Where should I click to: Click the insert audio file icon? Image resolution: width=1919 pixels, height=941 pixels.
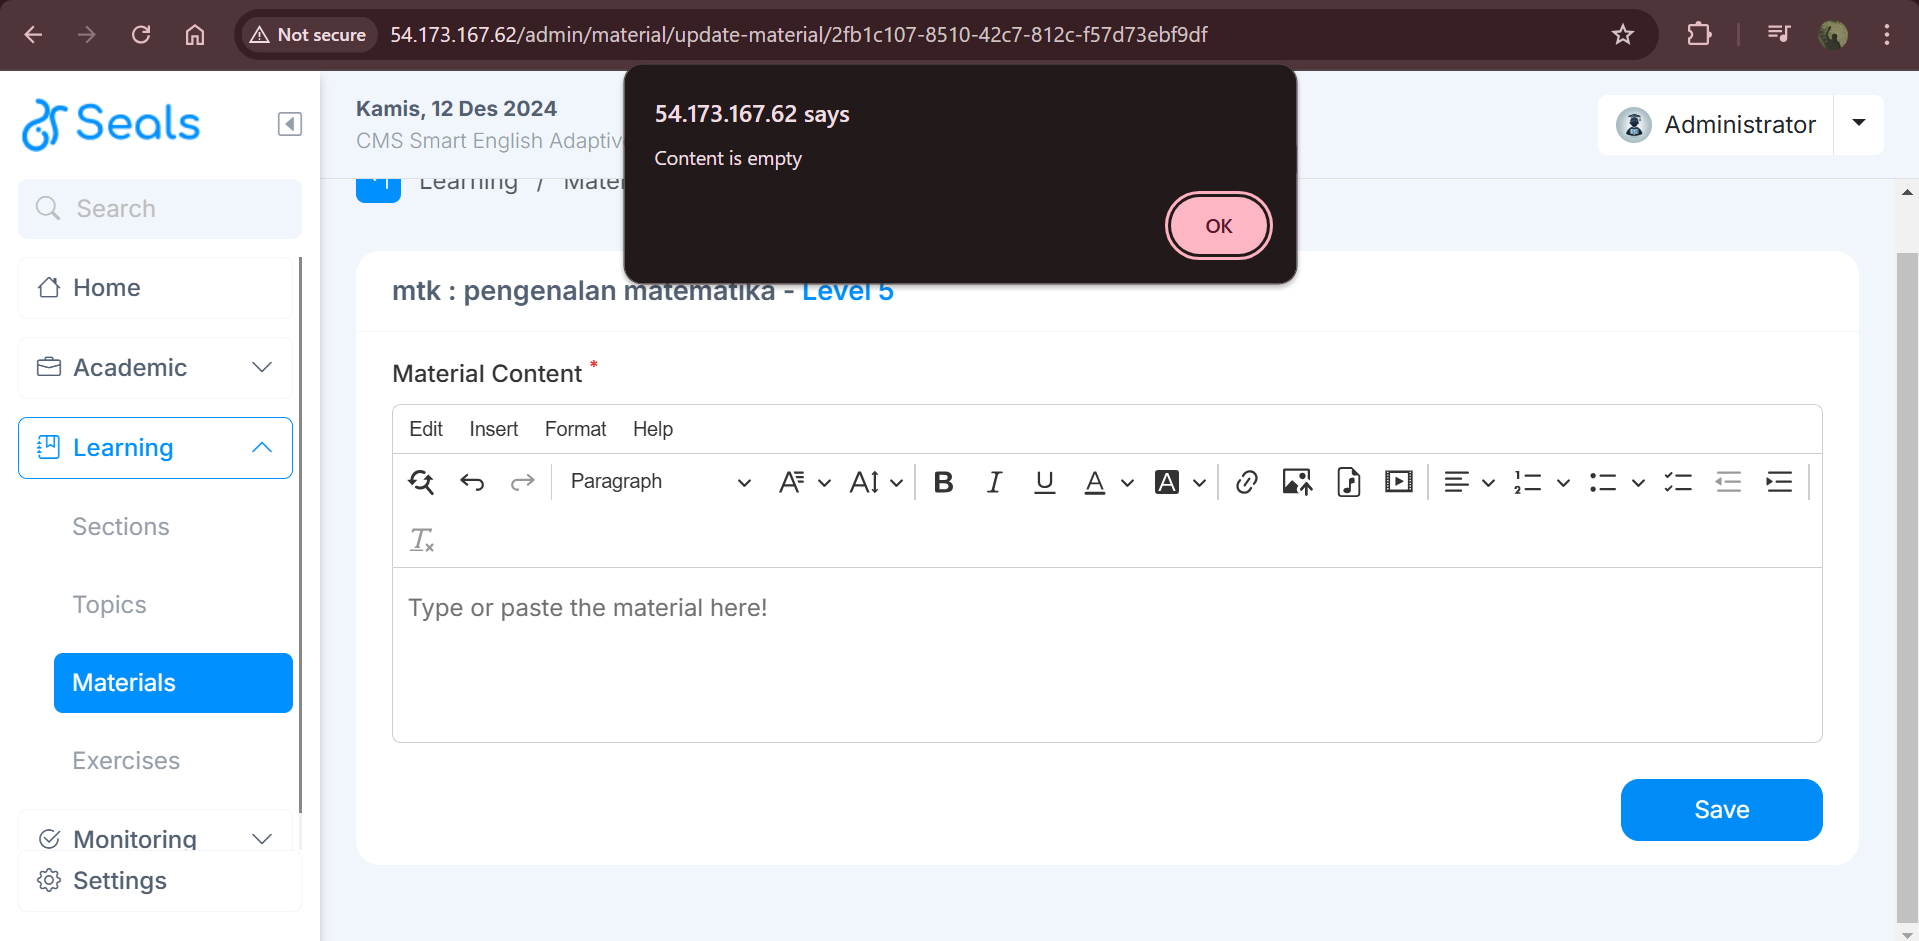(1348, 483)
